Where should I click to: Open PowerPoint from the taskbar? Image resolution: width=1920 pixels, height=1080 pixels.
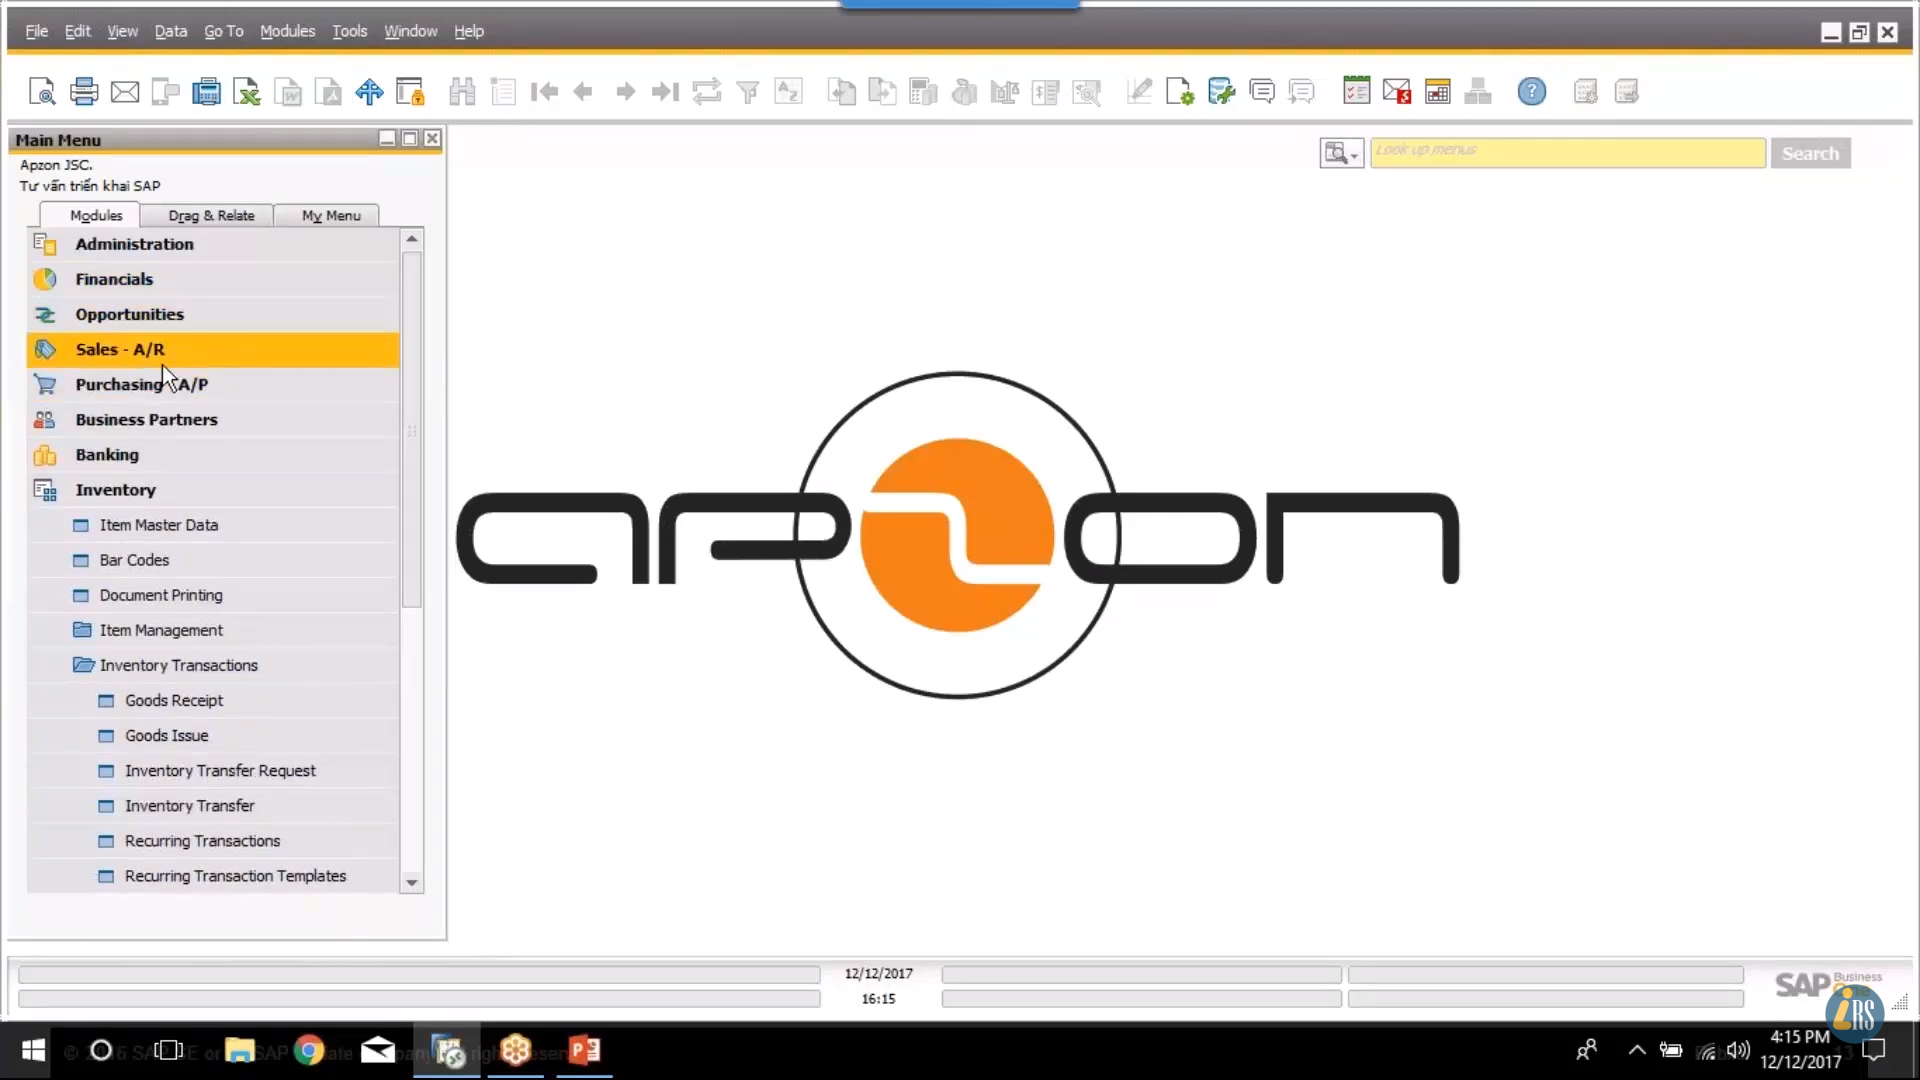(x=584, y=1050)
